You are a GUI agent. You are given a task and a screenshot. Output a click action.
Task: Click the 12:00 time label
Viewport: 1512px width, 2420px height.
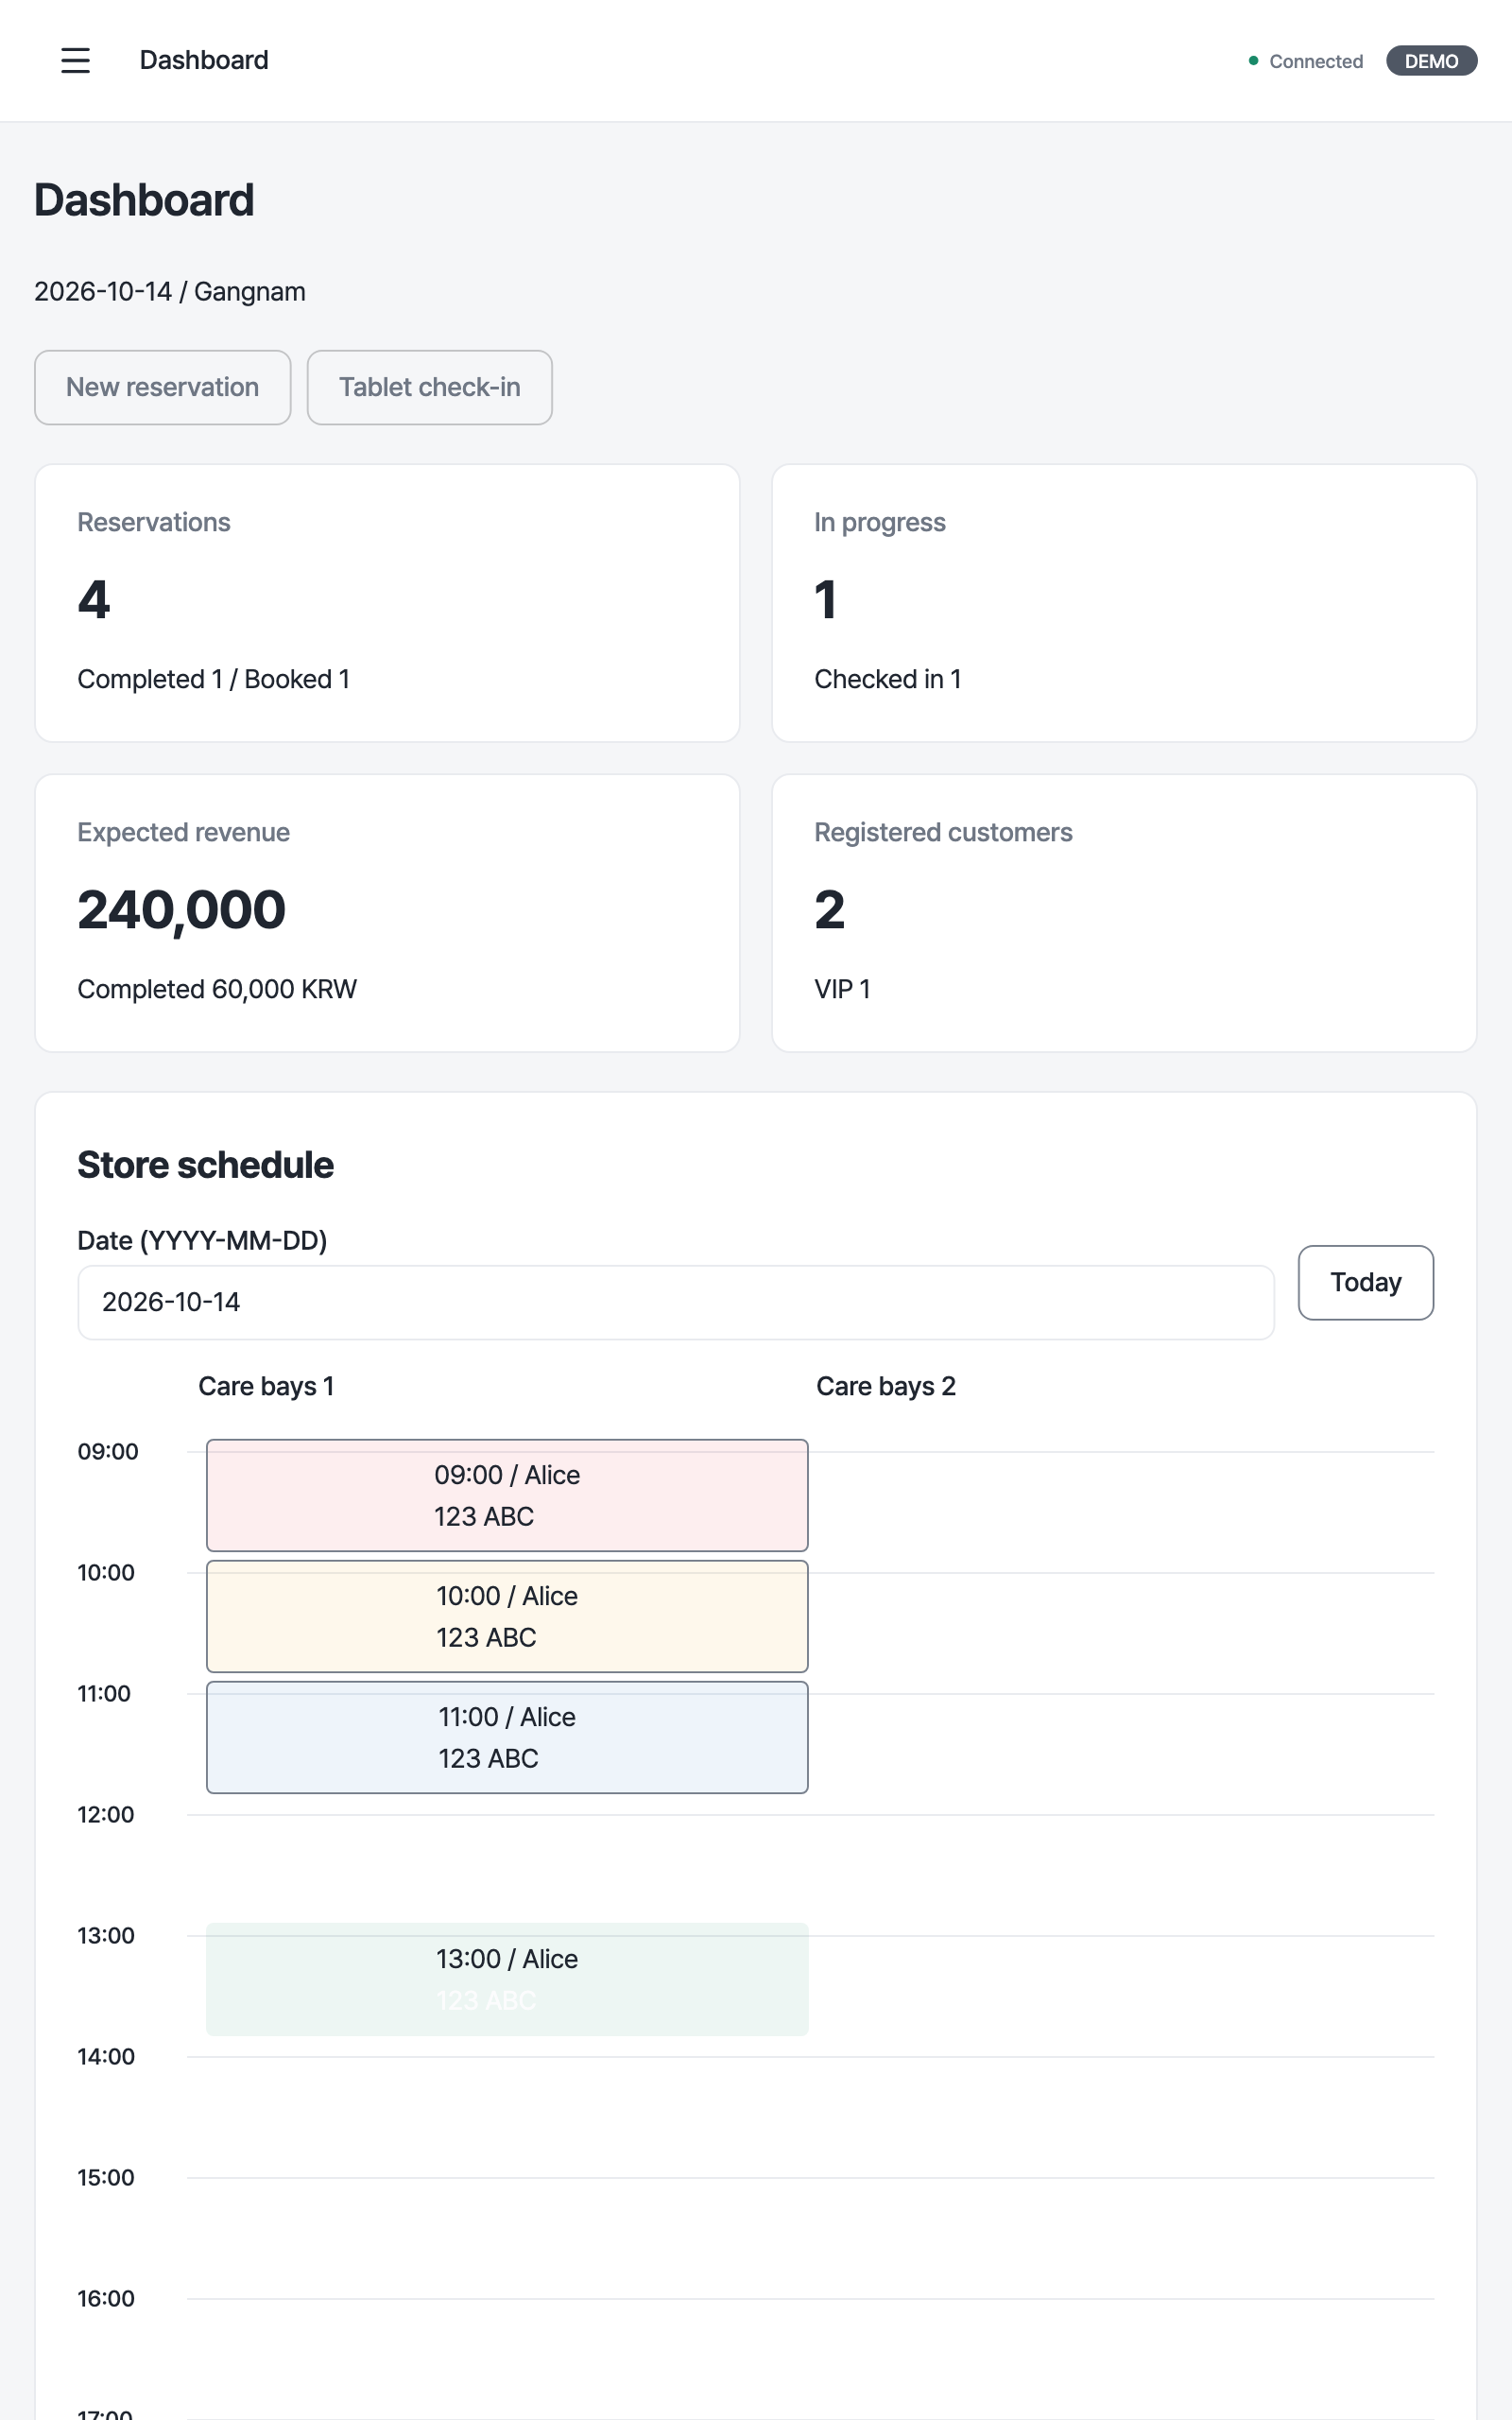click(x=106, y=1814)
